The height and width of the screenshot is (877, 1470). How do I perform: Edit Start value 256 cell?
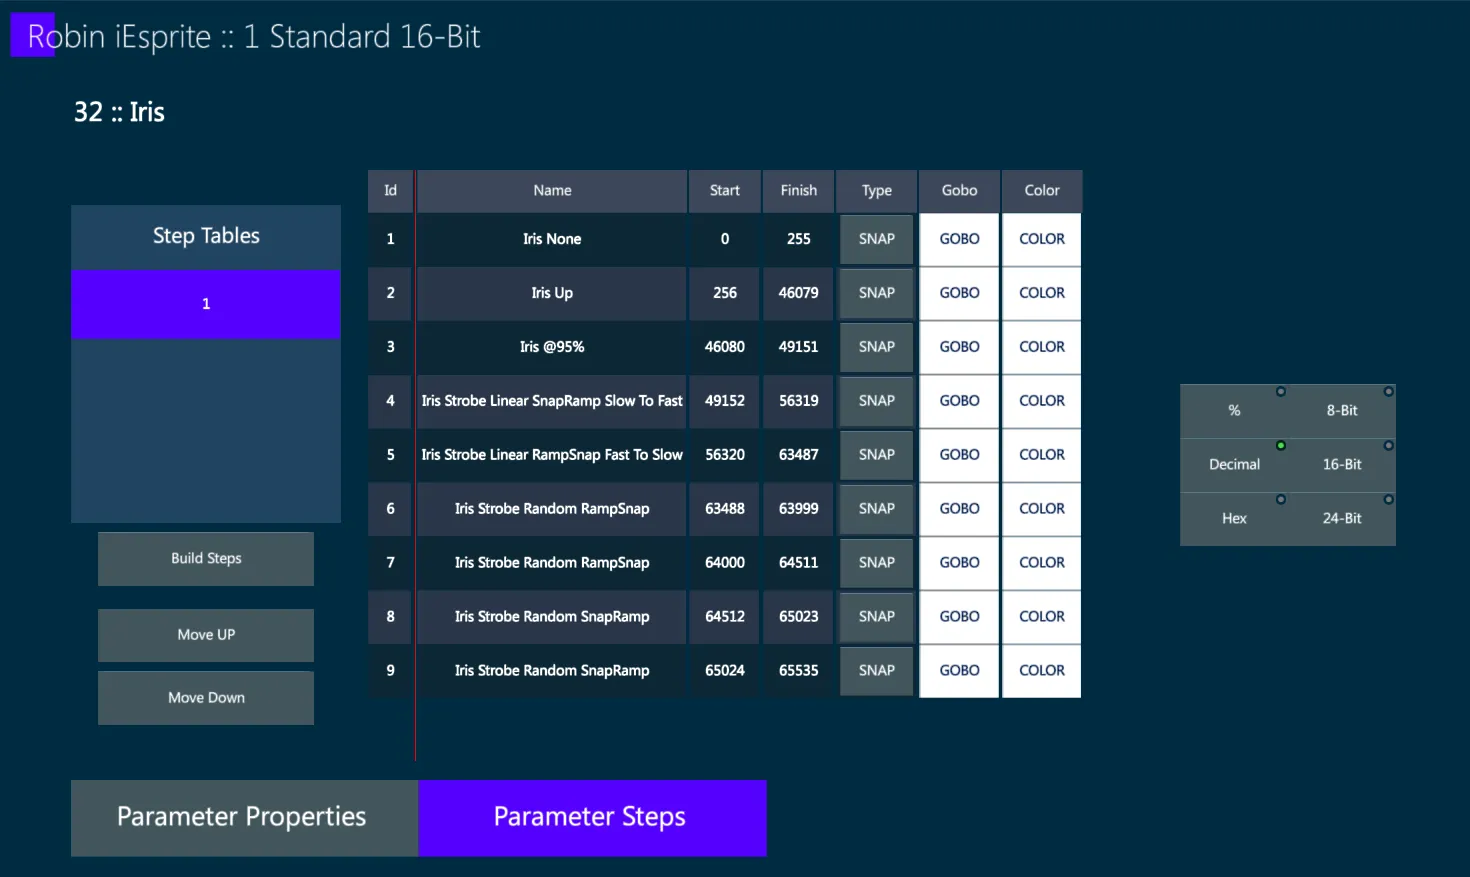click(x=725, y=293)
